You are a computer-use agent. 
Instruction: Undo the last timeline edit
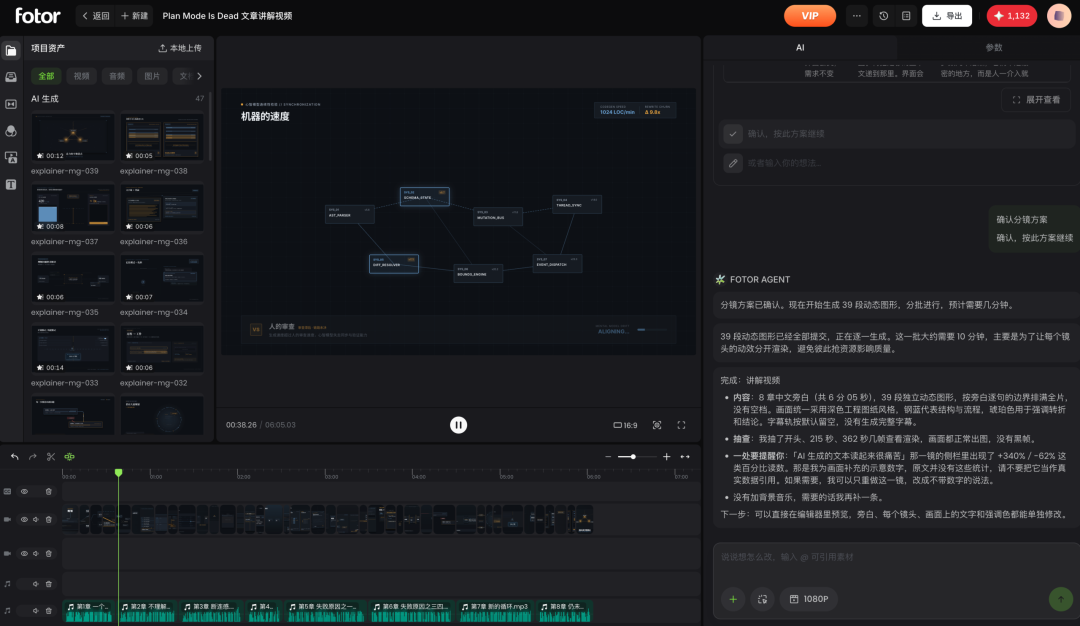click(14, 457)
